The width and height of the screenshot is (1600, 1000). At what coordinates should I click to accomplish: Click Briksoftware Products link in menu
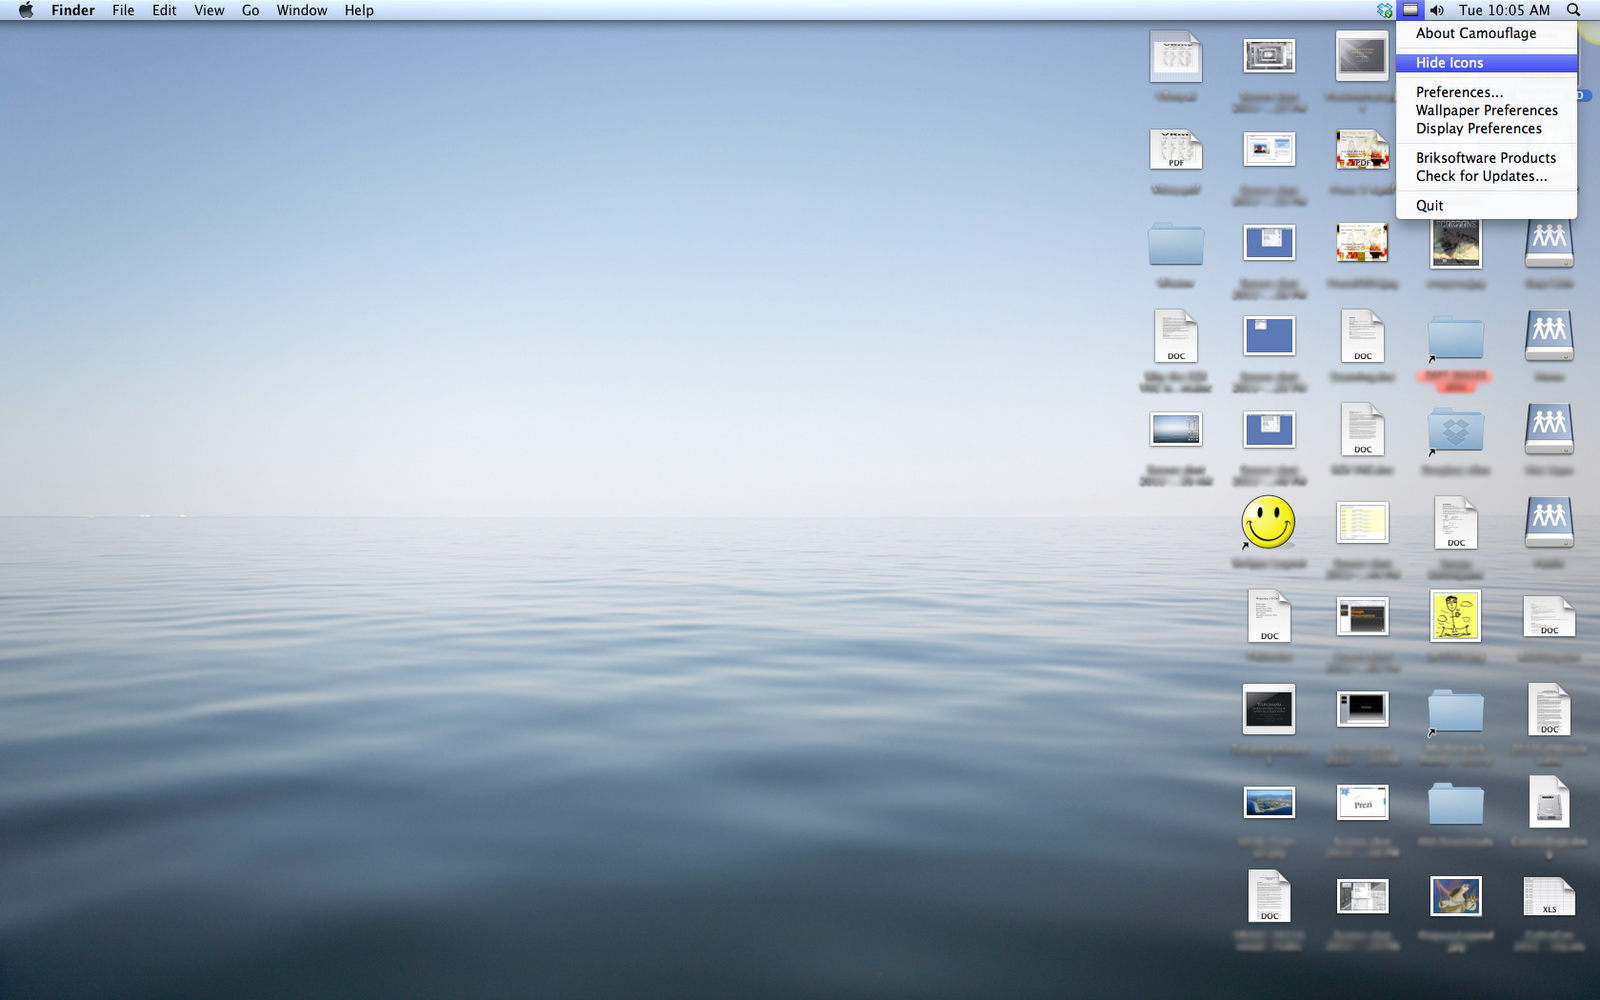pos(1485,158)
